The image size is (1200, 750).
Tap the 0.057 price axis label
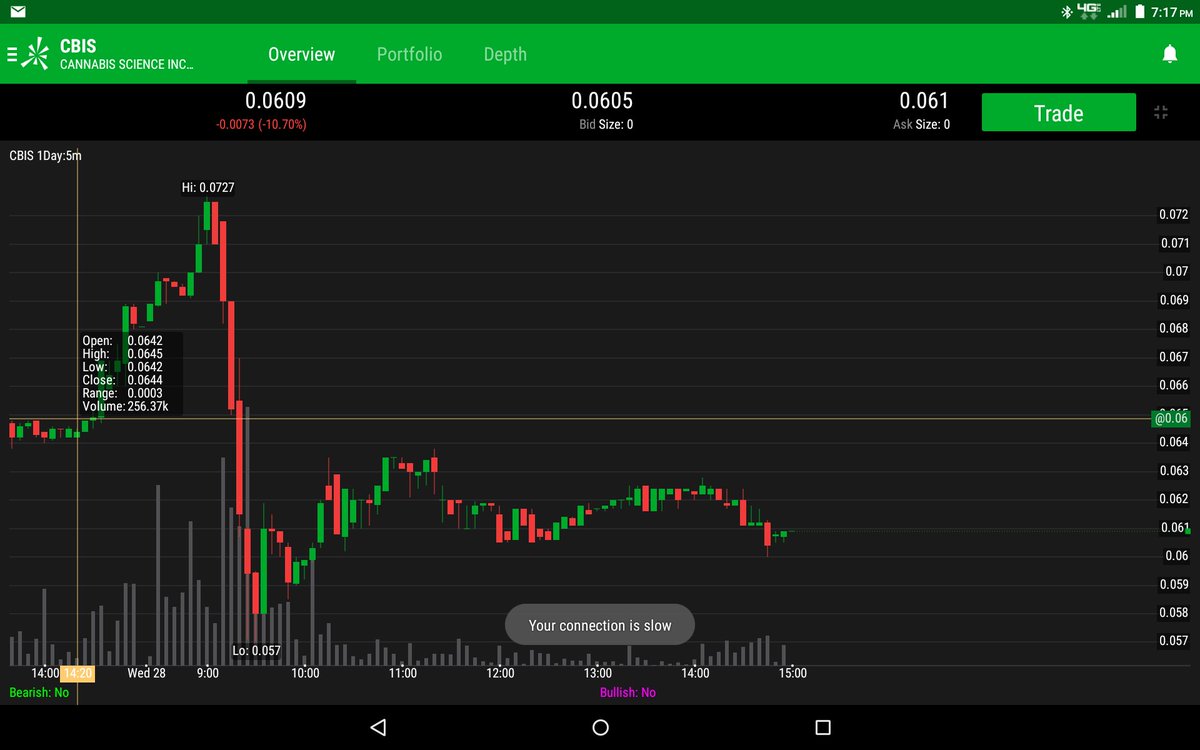pos(1173,641)
